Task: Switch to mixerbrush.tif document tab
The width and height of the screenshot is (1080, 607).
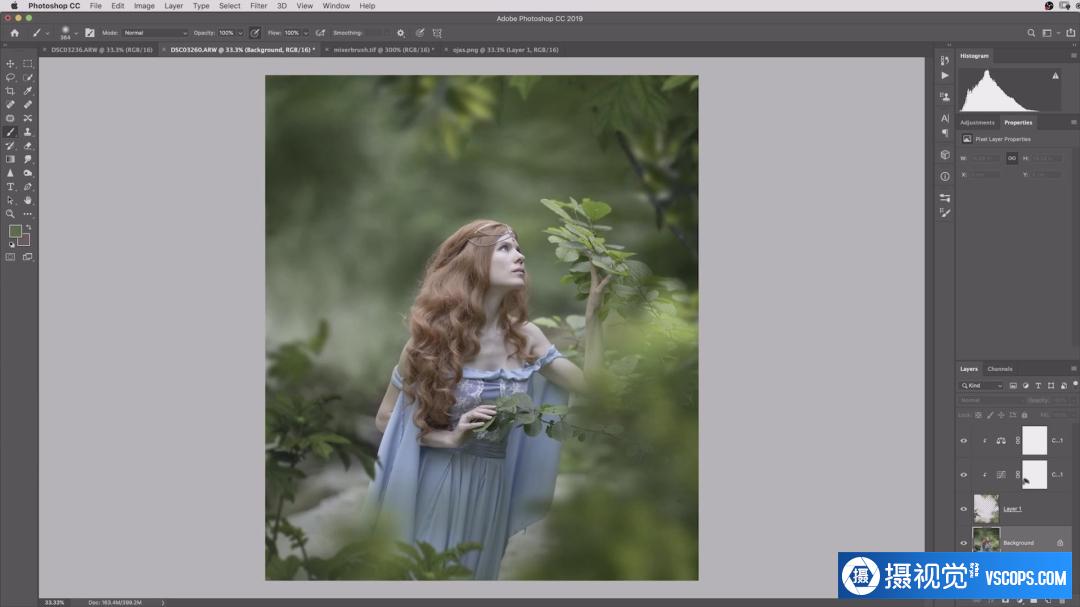Action: click(383, 50)
